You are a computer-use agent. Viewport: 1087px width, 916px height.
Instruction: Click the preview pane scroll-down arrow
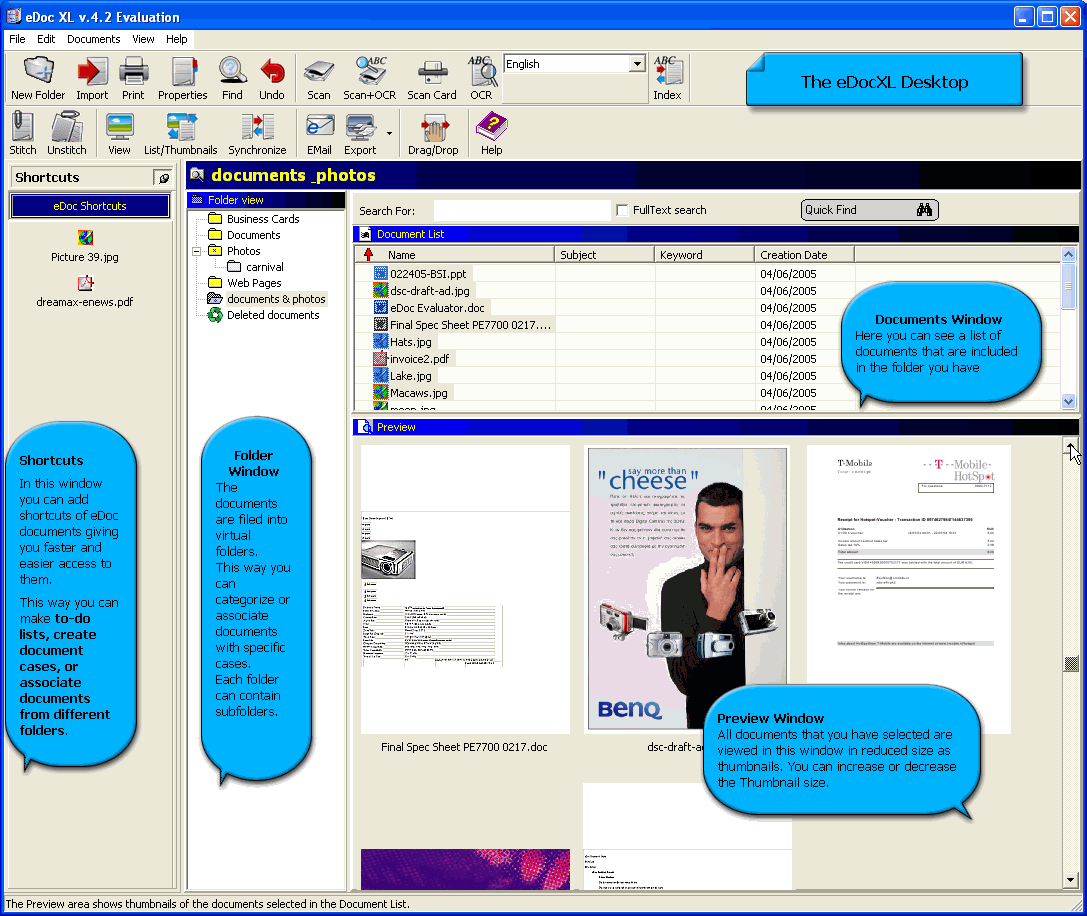click(1070, 880)
